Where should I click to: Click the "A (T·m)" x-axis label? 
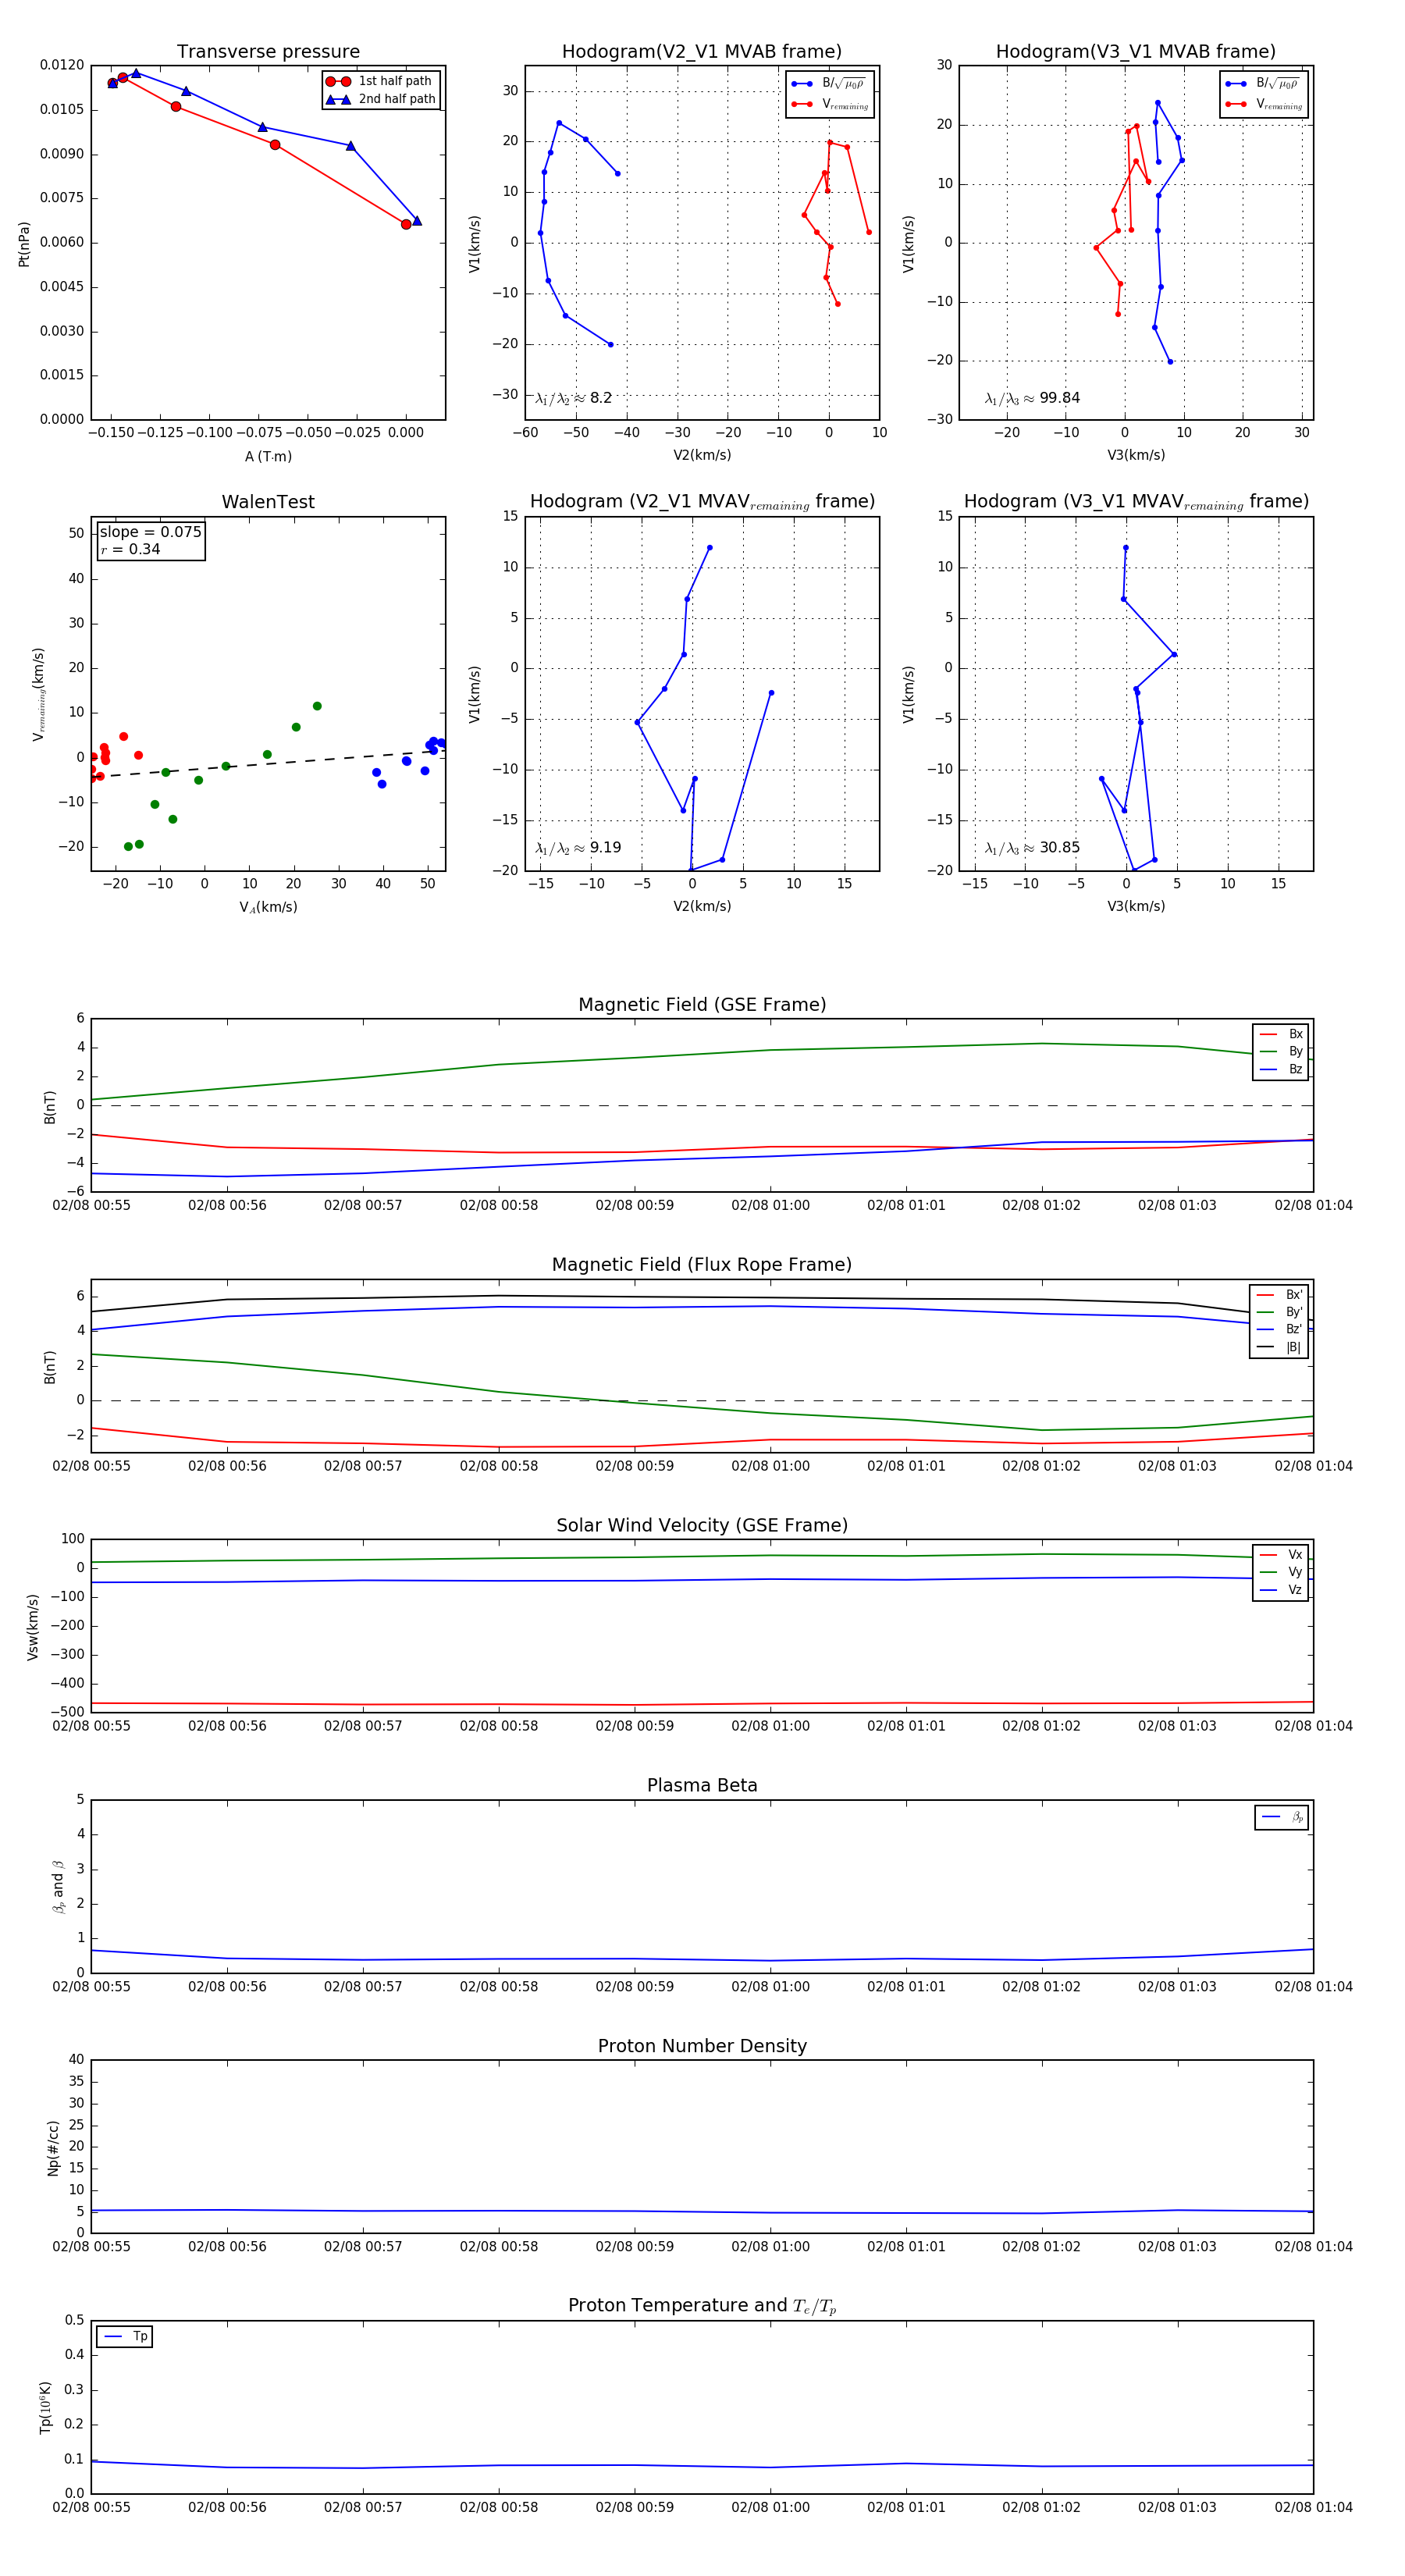[268, 456]
